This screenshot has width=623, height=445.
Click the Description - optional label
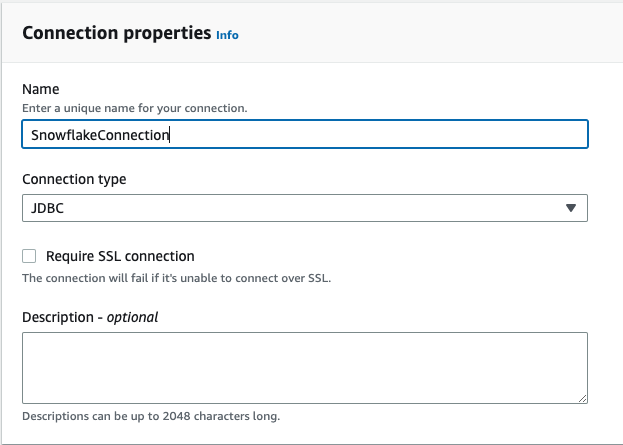(x=90, y=317)
